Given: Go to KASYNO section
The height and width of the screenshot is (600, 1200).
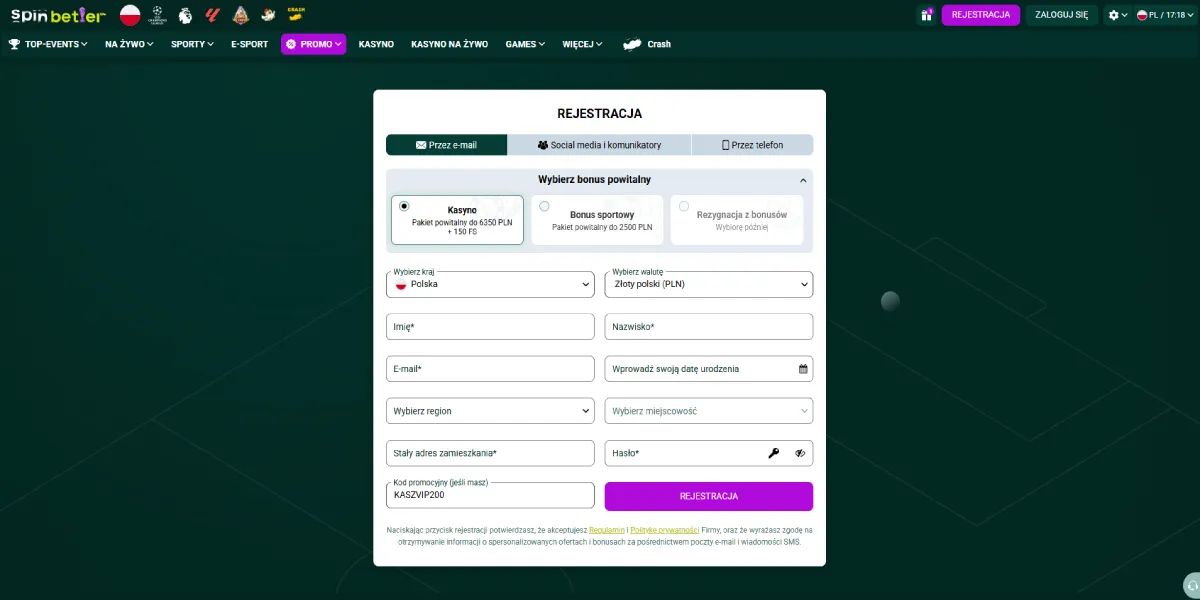Looking at the screenshot, I should click(376, 44).
